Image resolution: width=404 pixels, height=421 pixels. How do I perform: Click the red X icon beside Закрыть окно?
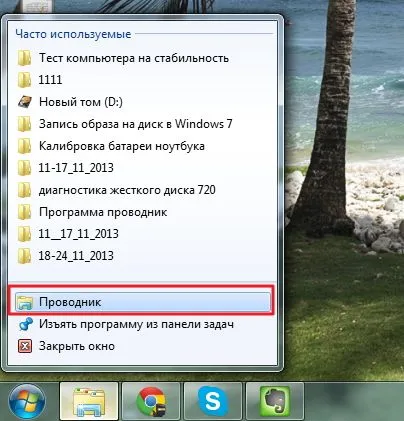(x=25, y=346)
